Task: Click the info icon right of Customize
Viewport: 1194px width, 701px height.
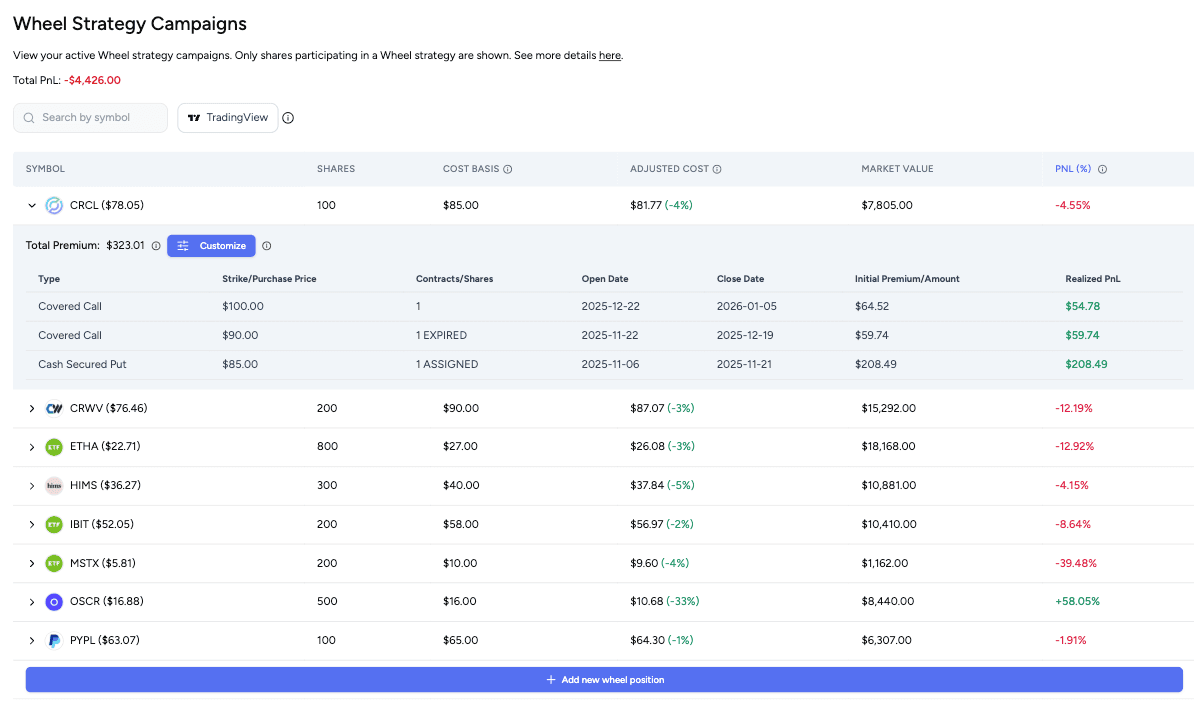Action: coord(266,245)
